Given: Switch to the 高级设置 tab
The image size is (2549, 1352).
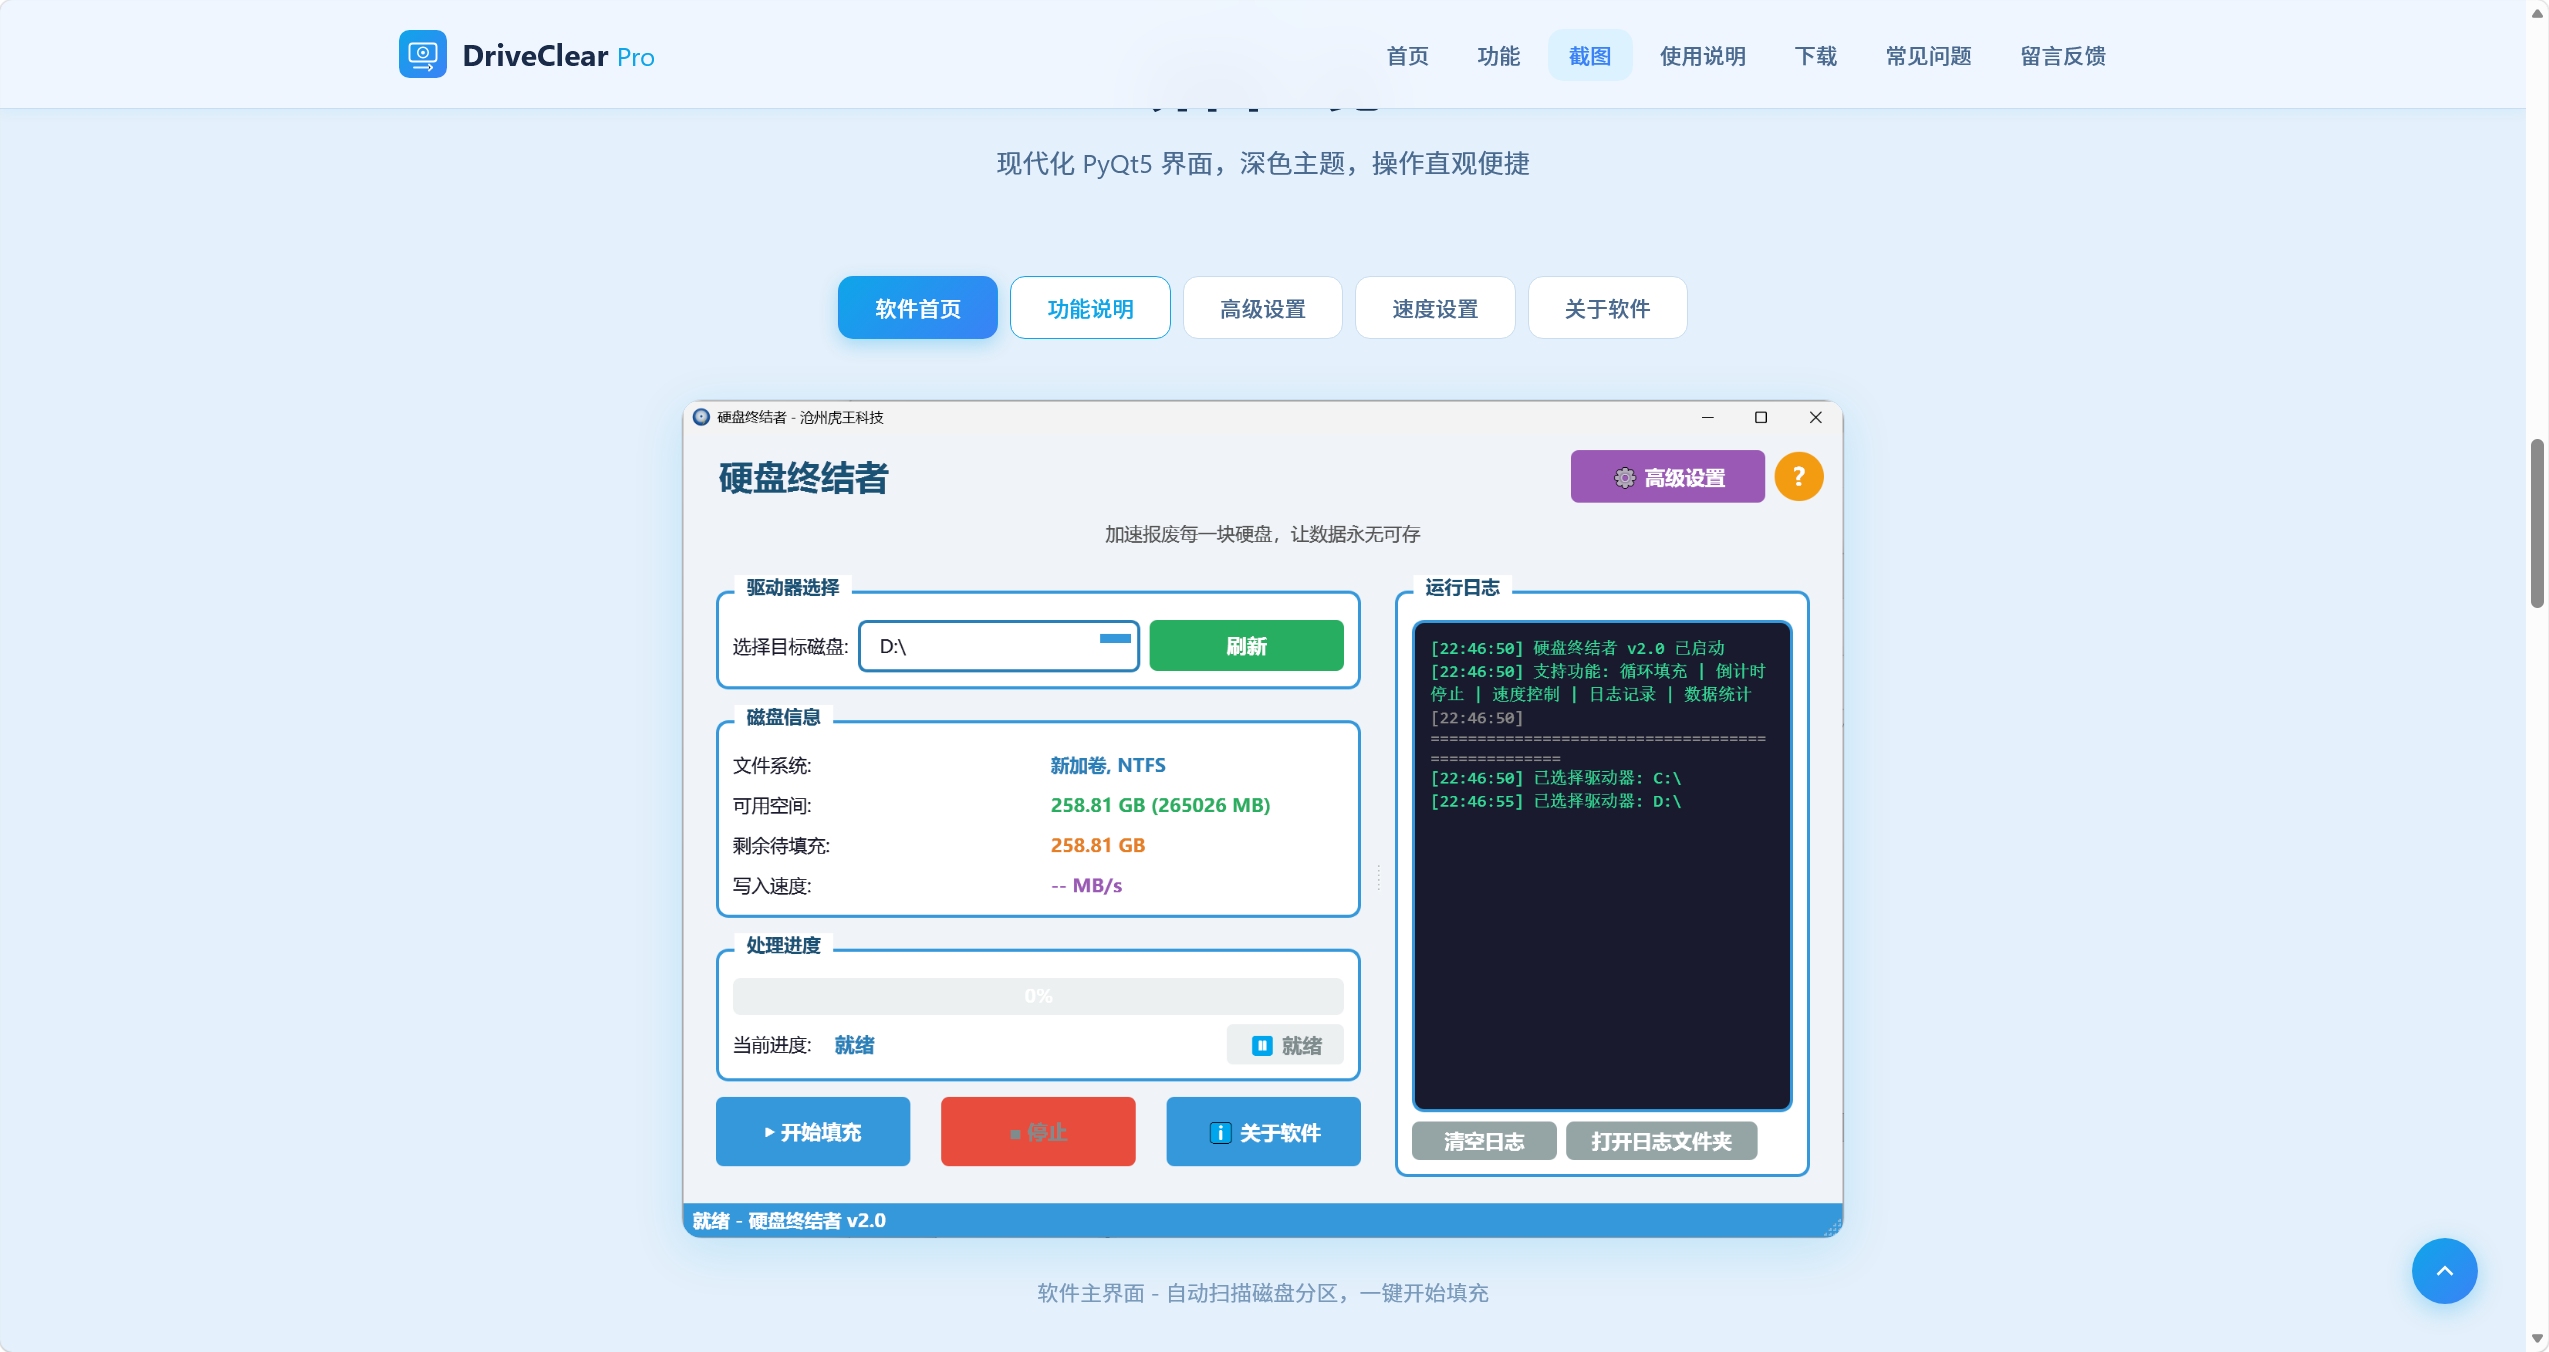Looking at the screenshot, I should coord(1263,308).
